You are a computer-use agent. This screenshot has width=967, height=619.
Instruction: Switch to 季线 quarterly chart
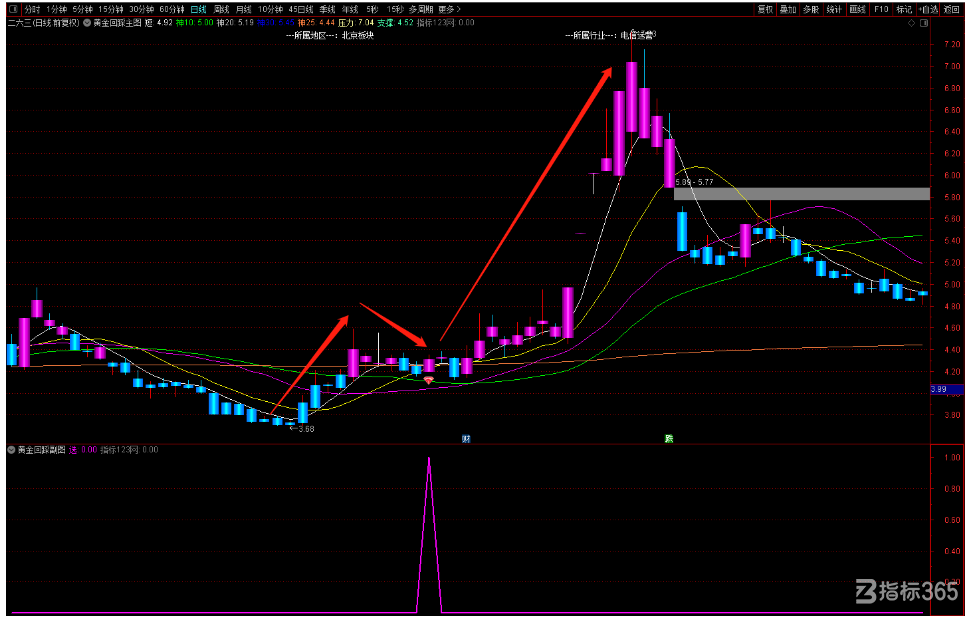[327, 9]
